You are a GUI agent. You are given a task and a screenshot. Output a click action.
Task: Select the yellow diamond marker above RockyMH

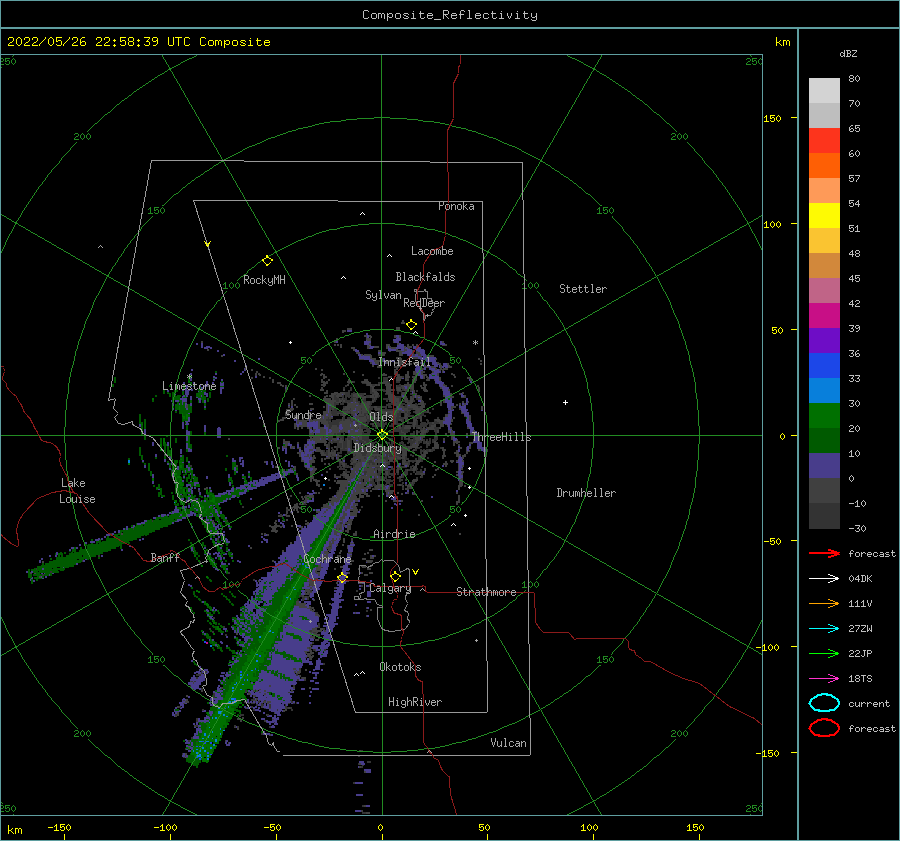pos(267,261)
